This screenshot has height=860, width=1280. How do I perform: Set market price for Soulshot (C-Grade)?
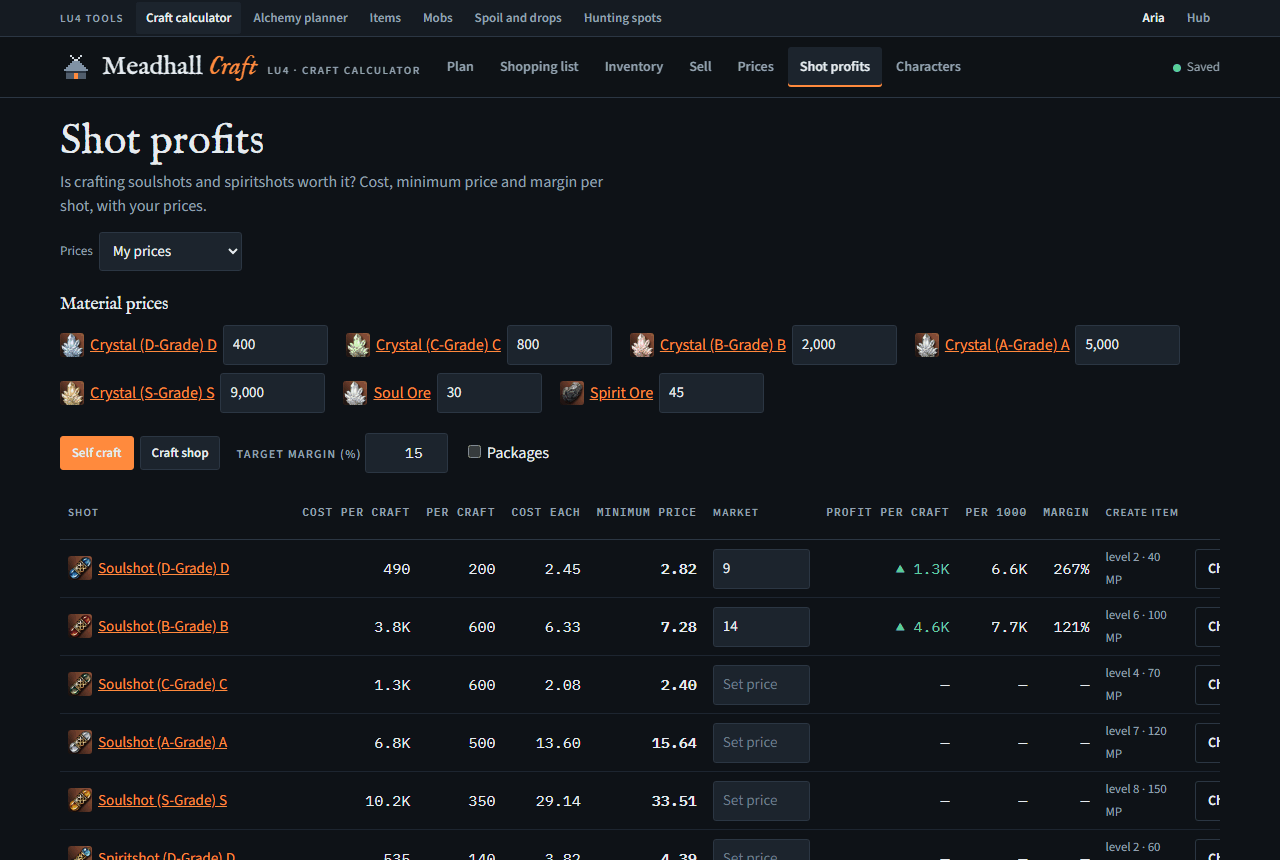[x=761, y=685]
